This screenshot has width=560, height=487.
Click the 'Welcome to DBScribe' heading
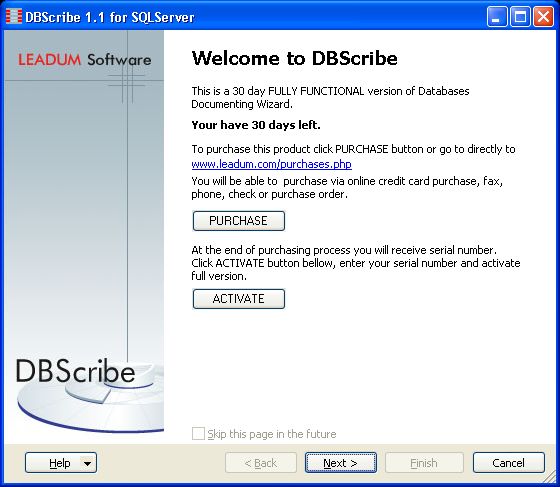tap(295, 58)
